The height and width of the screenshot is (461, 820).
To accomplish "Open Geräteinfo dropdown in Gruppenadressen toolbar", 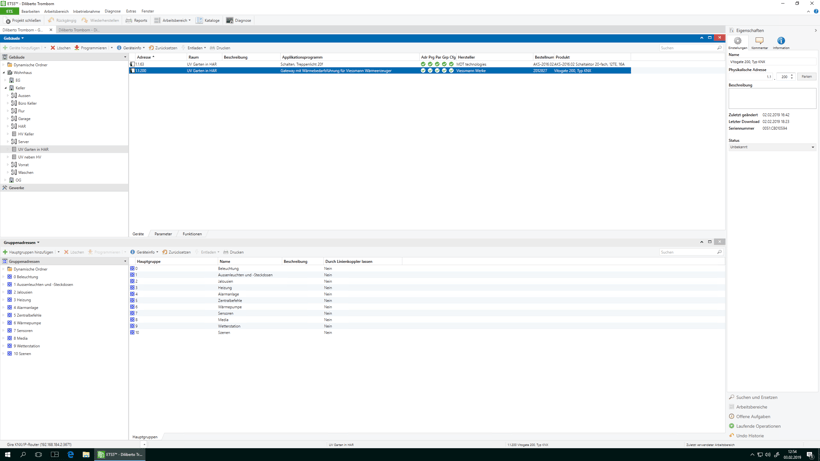I will [144, 252].
